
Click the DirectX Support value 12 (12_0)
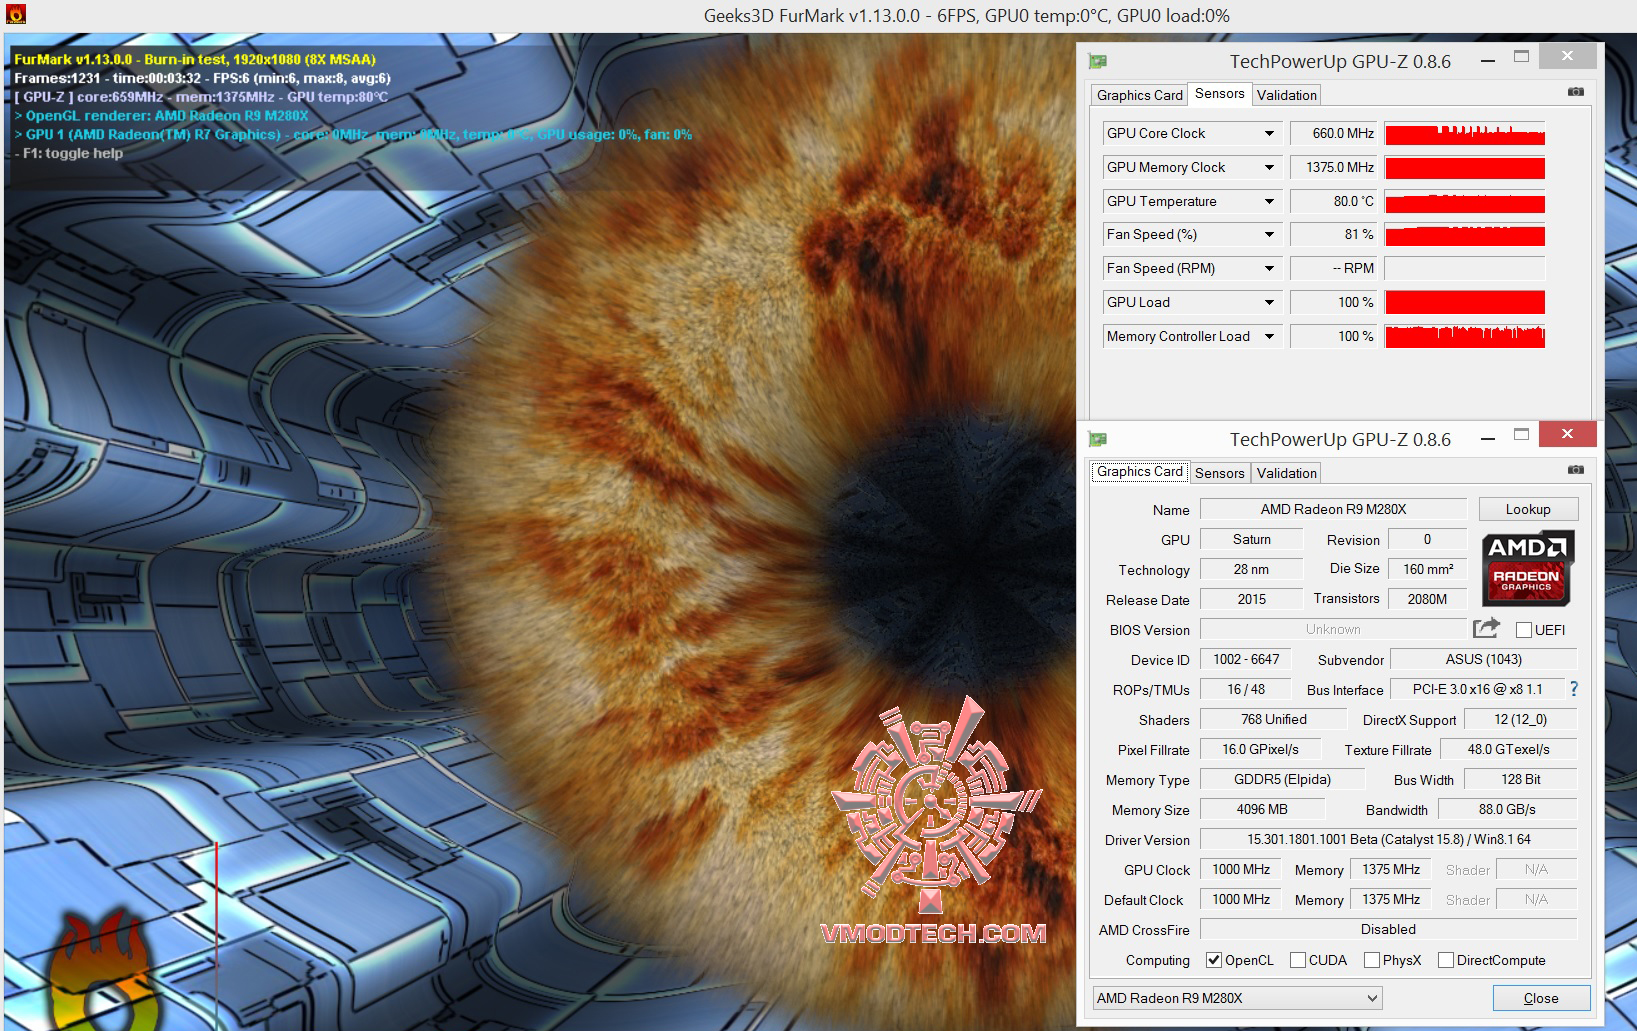click(x=1520, y=719)
